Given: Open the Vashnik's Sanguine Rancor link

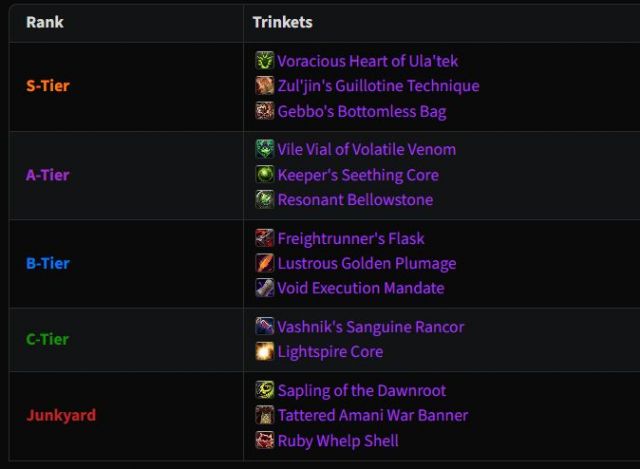Looking at the screenshot, I should click(x=371, y=327).
